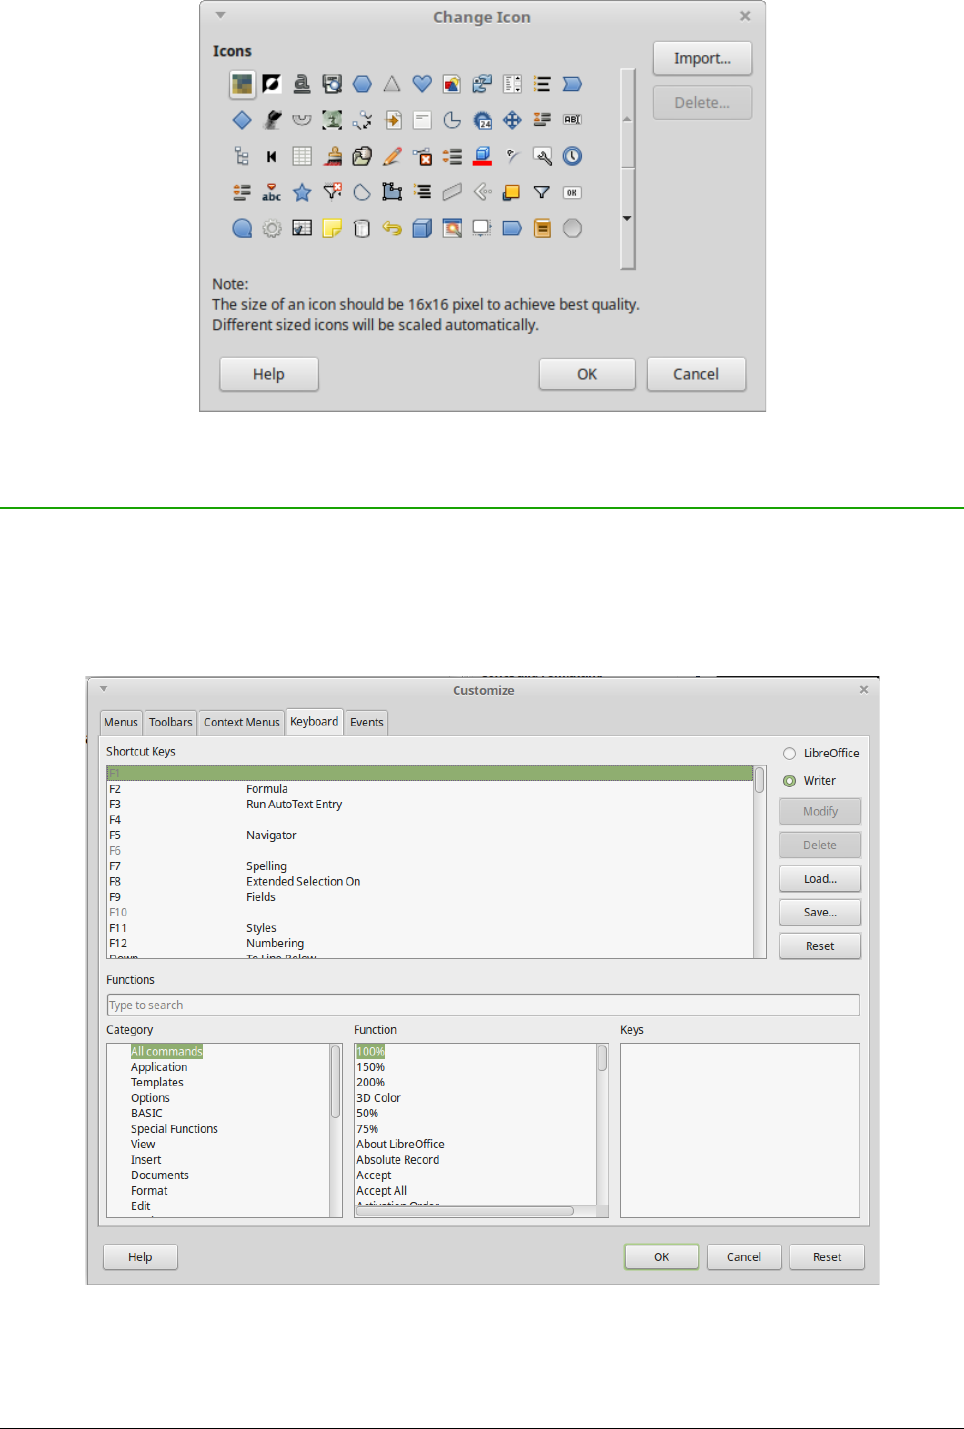Select the Keyboard tab
Viewport: 964px width, 1429px height.
[x=314, y=721]
